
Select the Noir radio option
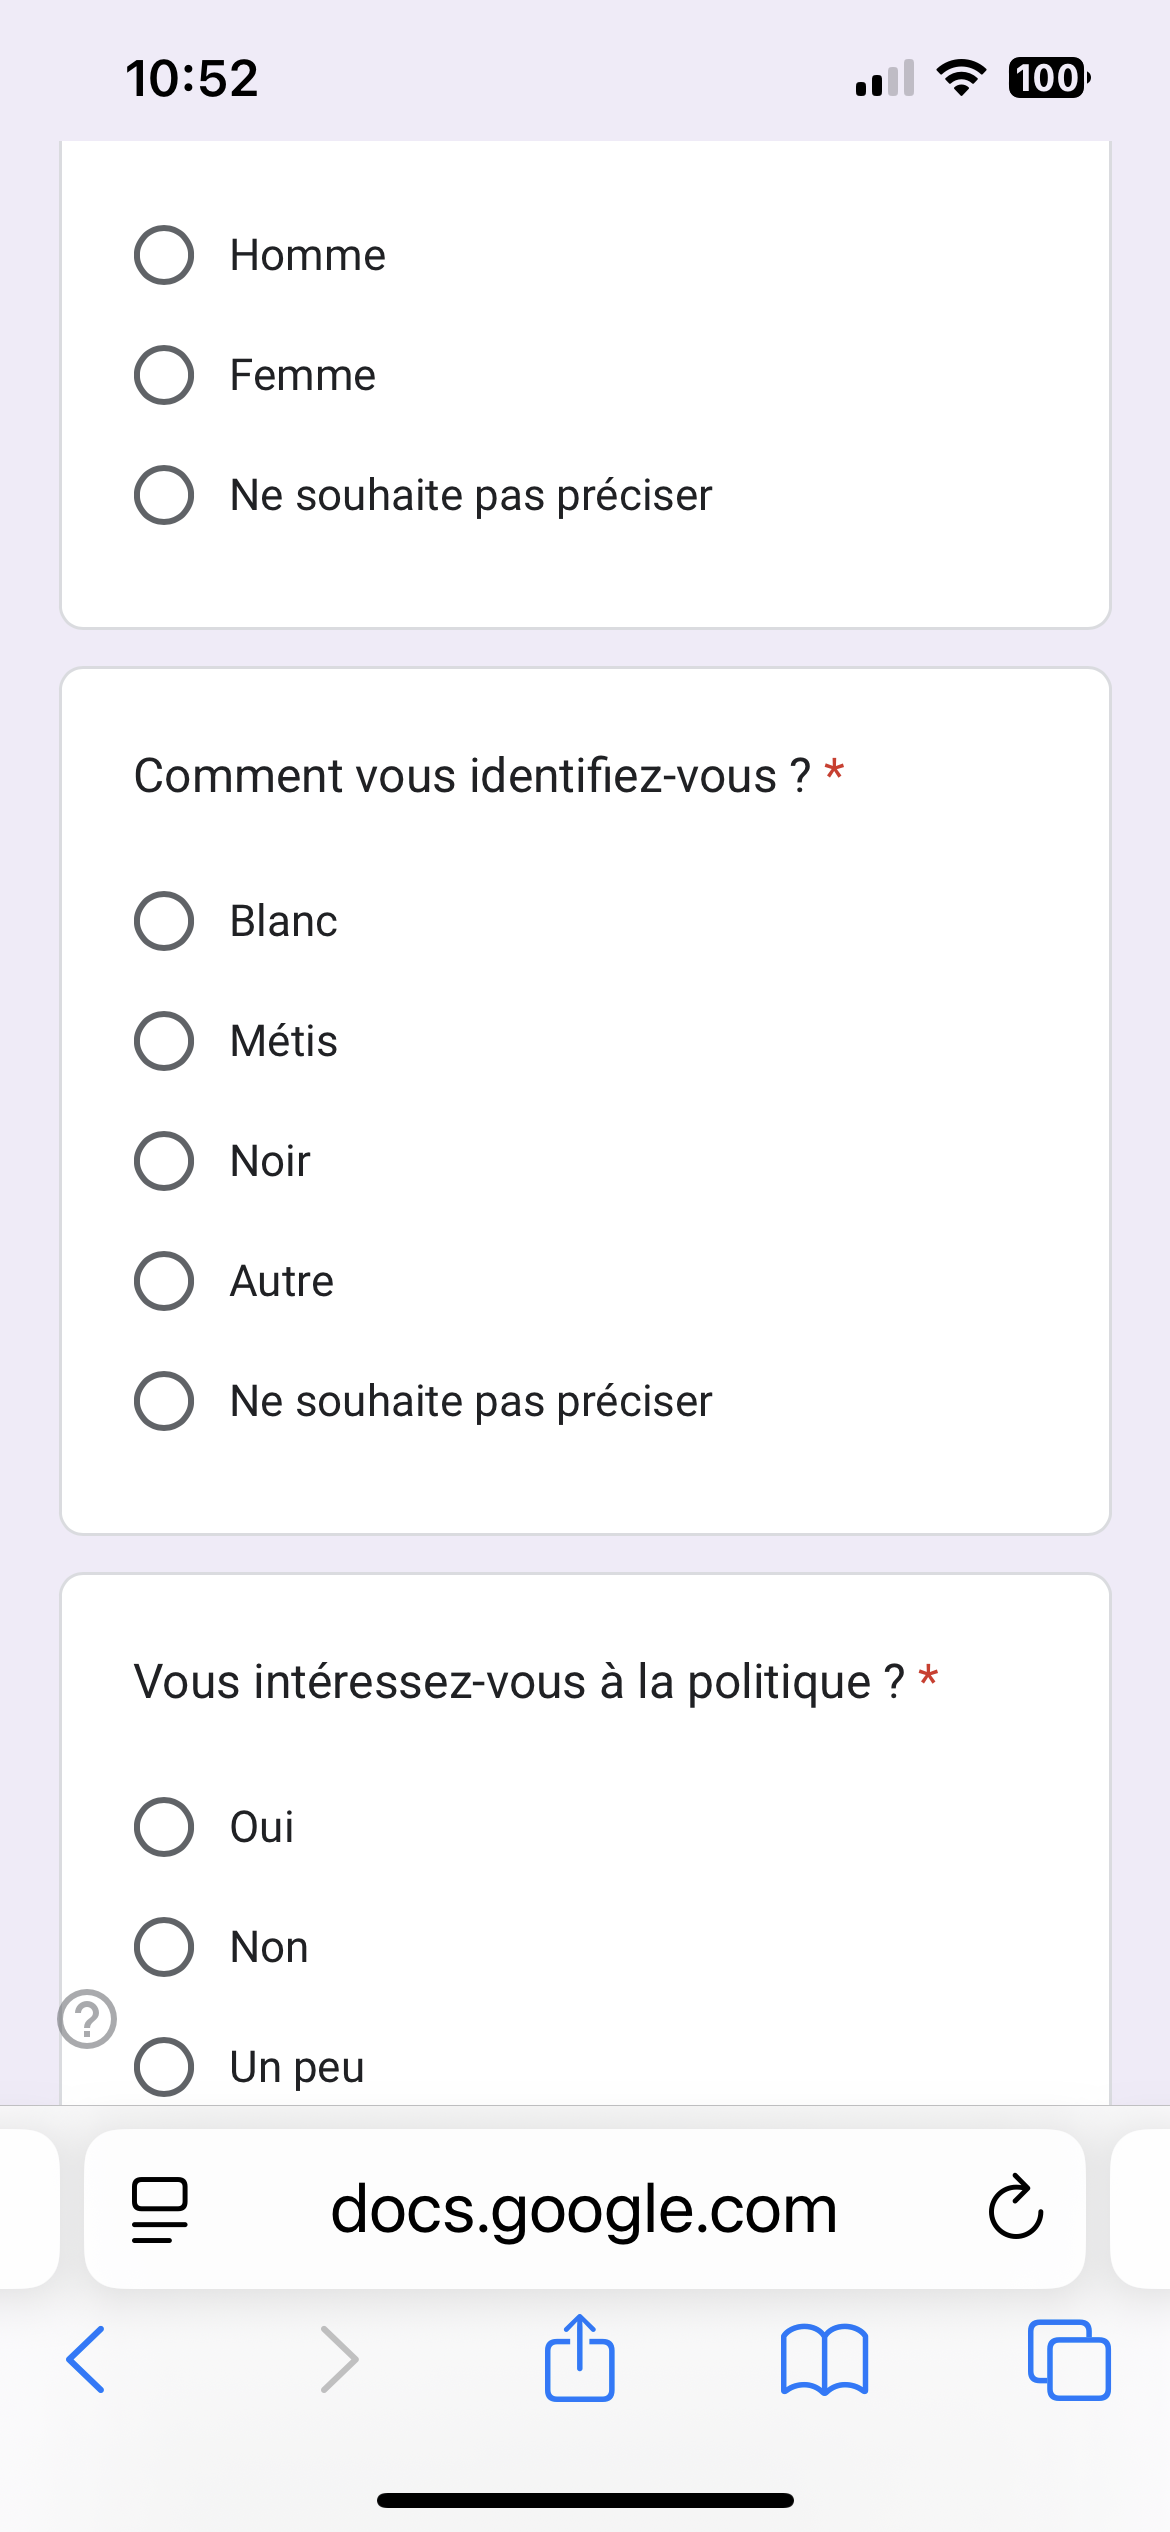point(164,1161)
